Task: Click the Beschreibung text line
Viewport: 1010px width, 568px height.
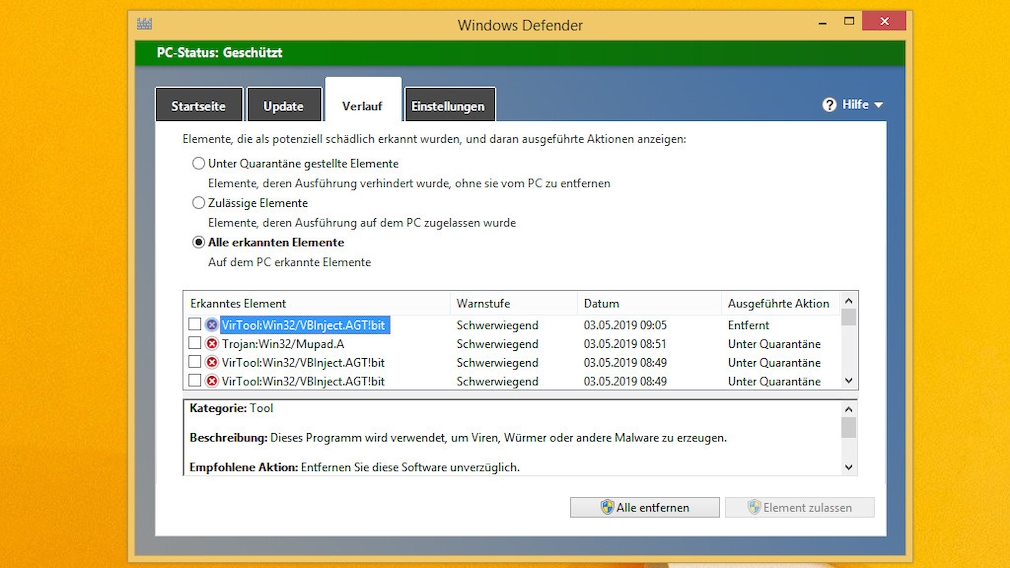Action: click(x=458, y=438)
